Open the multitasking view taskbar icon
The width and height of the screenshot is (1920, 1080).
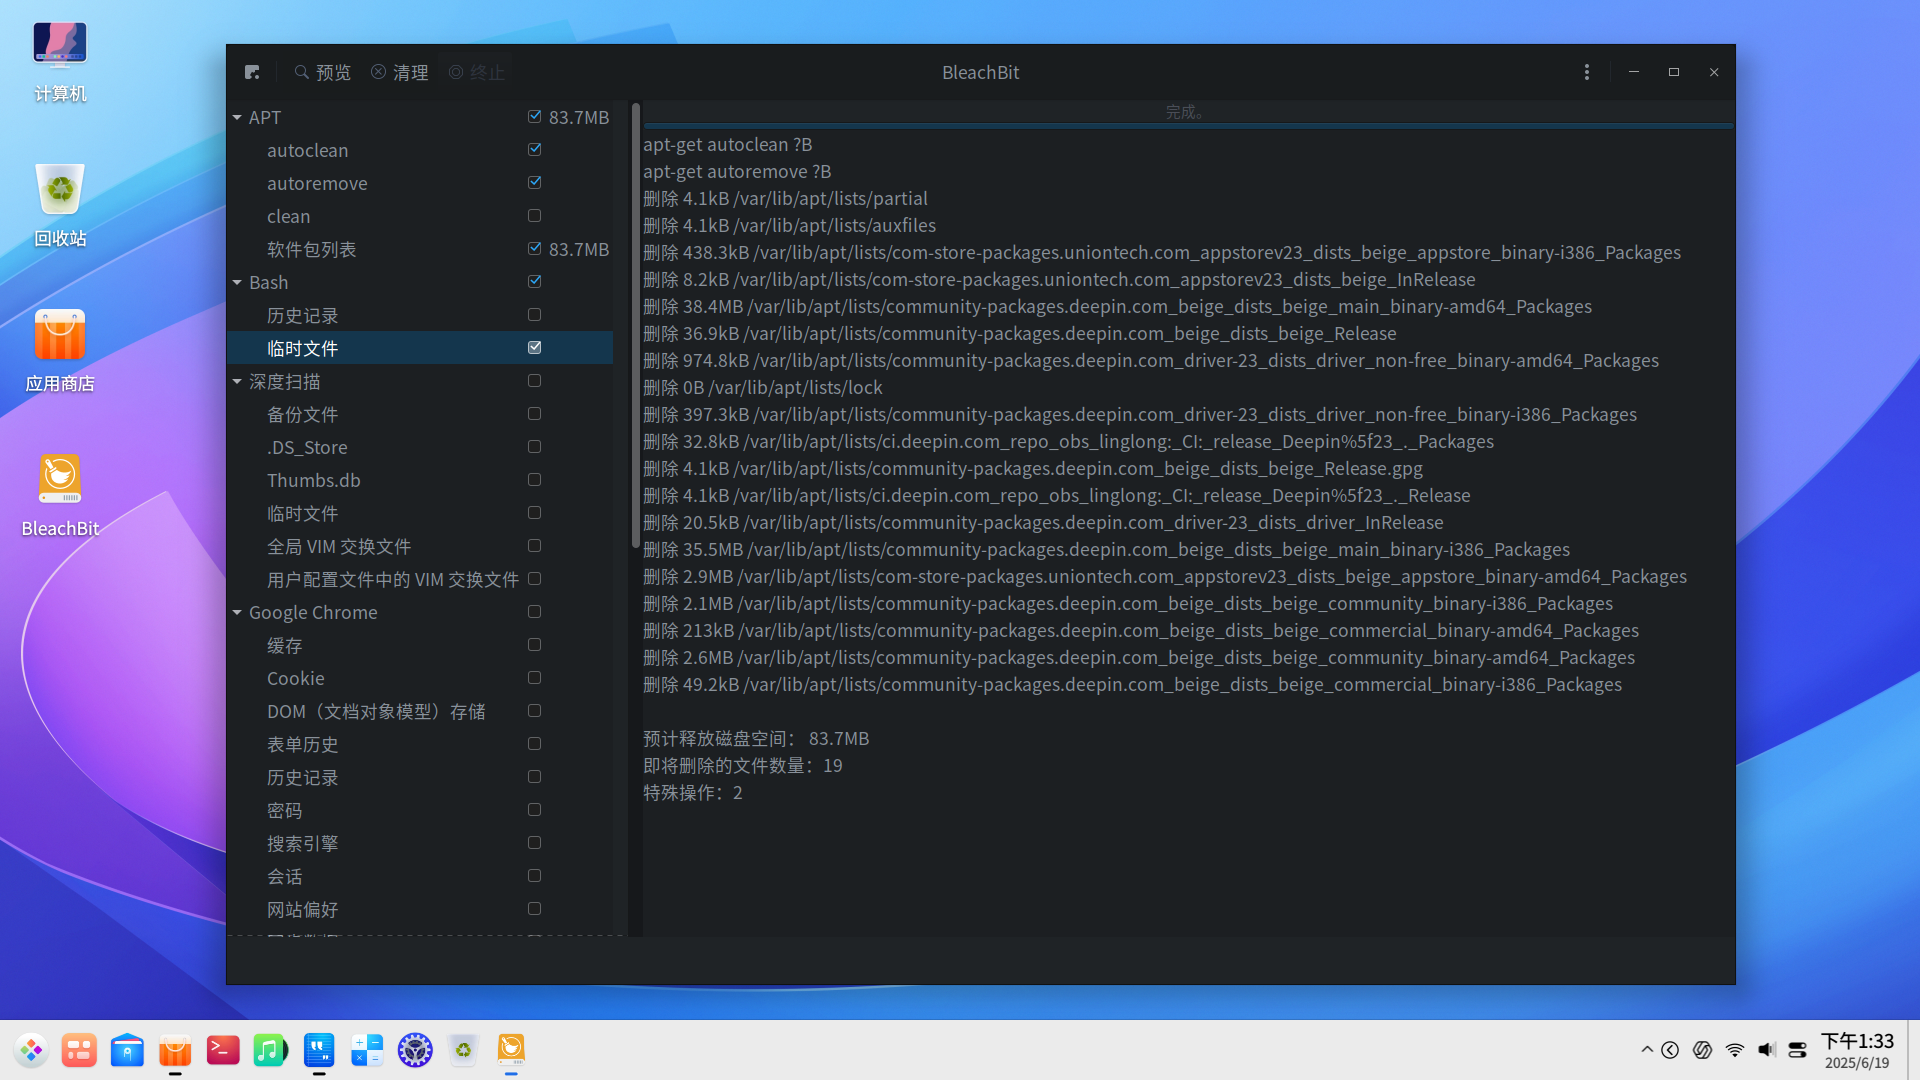(79, 1050)
